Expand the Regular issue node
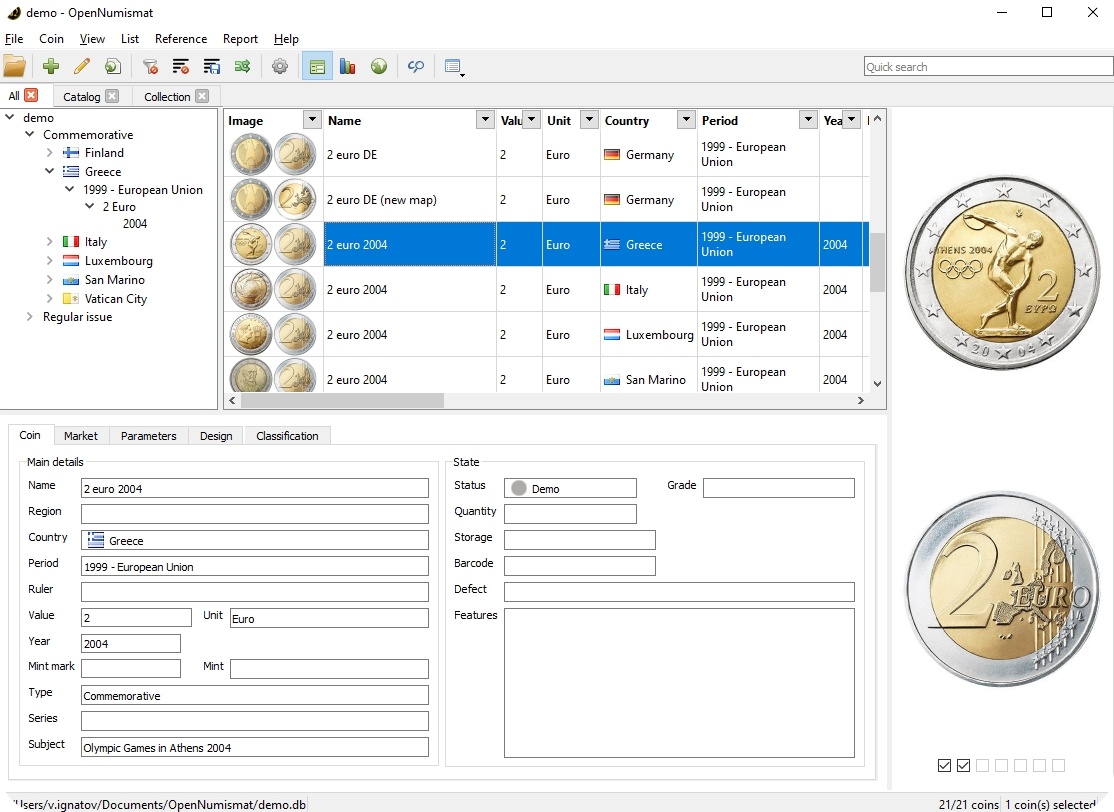The height and width of the screenshot is (812, 1114). pyautogui.click(x=29, y=316)
